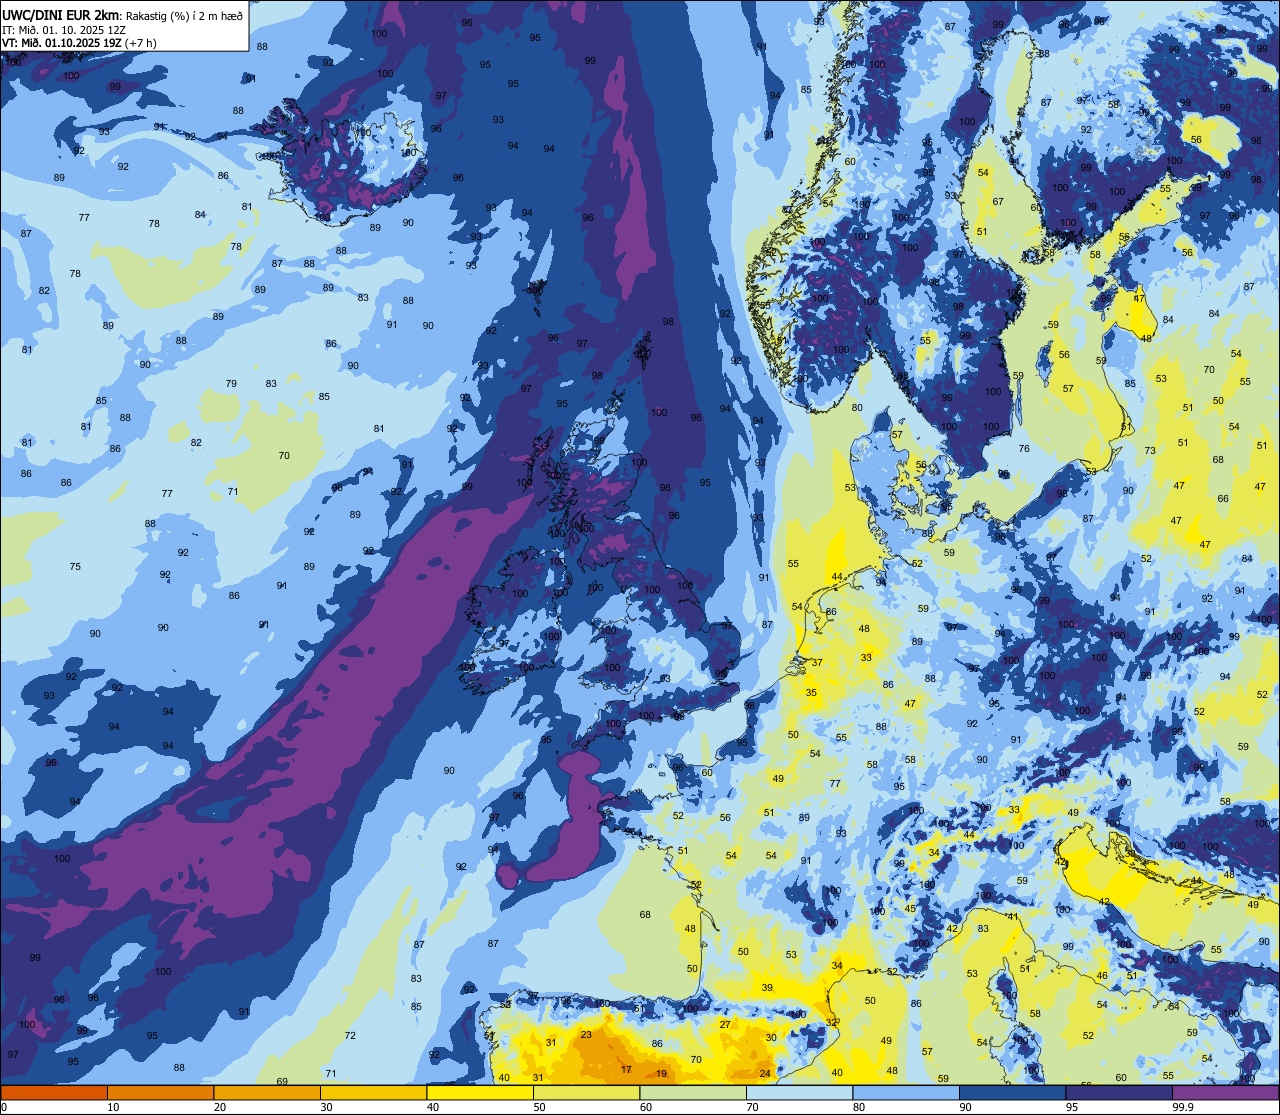Click the humidity value 27 in northern Spain
This screenshot has height=1115, width=1280.
coord(725,1024)
